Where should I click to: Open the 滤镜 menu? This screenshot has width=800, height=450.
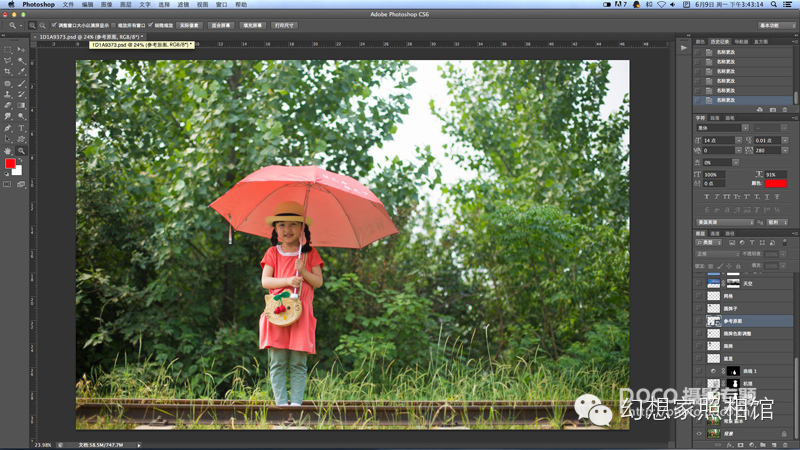coord(183,4)
